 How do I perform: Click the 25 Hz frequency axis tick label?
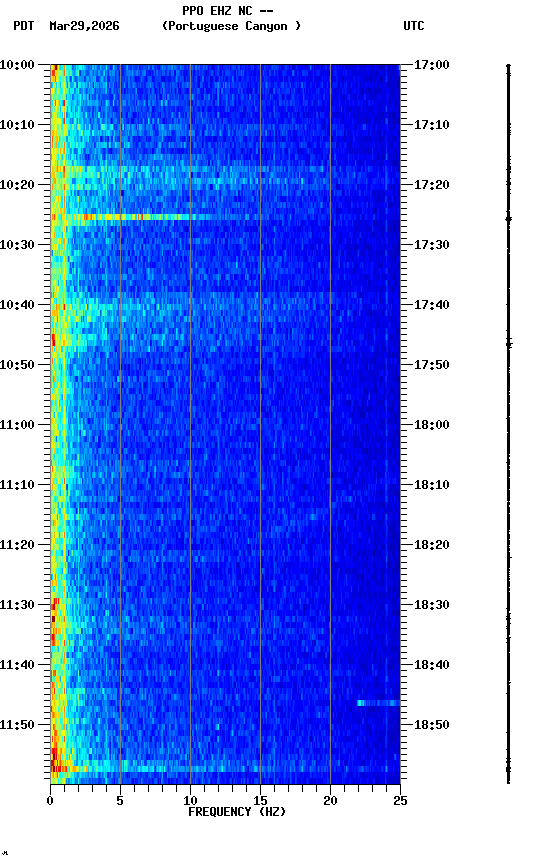click(x=400, y=801)
